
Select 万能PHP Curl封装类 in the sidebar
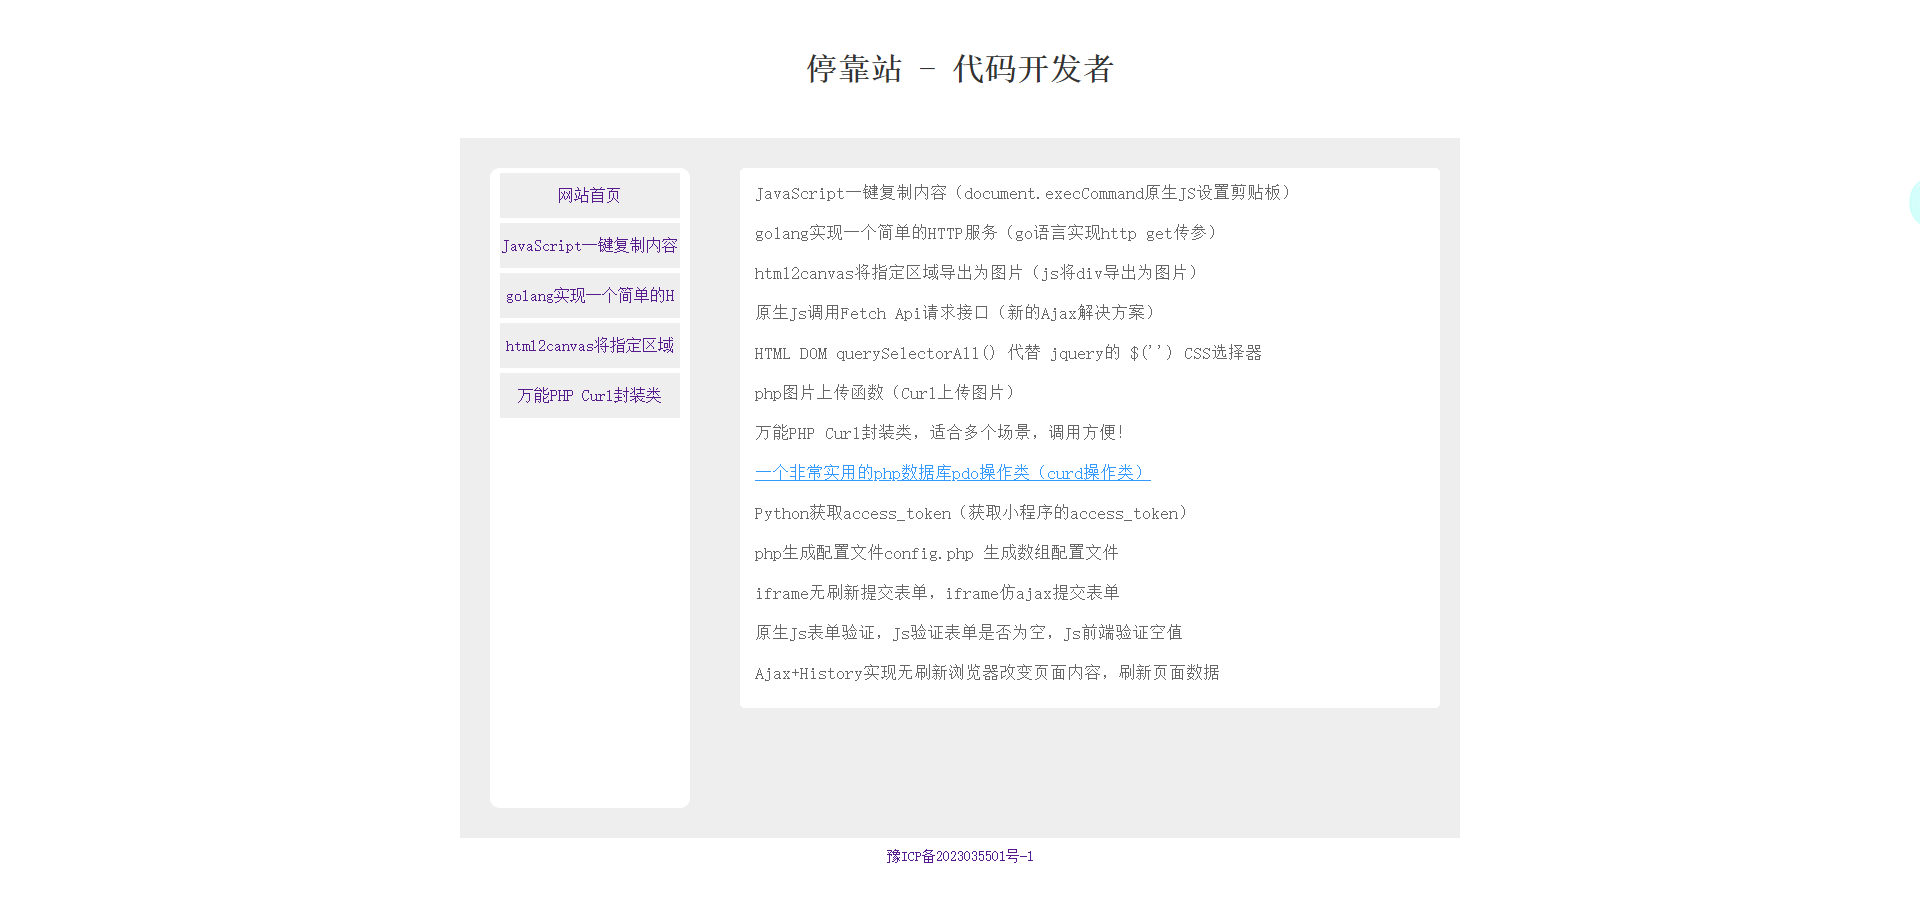coord(589,395)
